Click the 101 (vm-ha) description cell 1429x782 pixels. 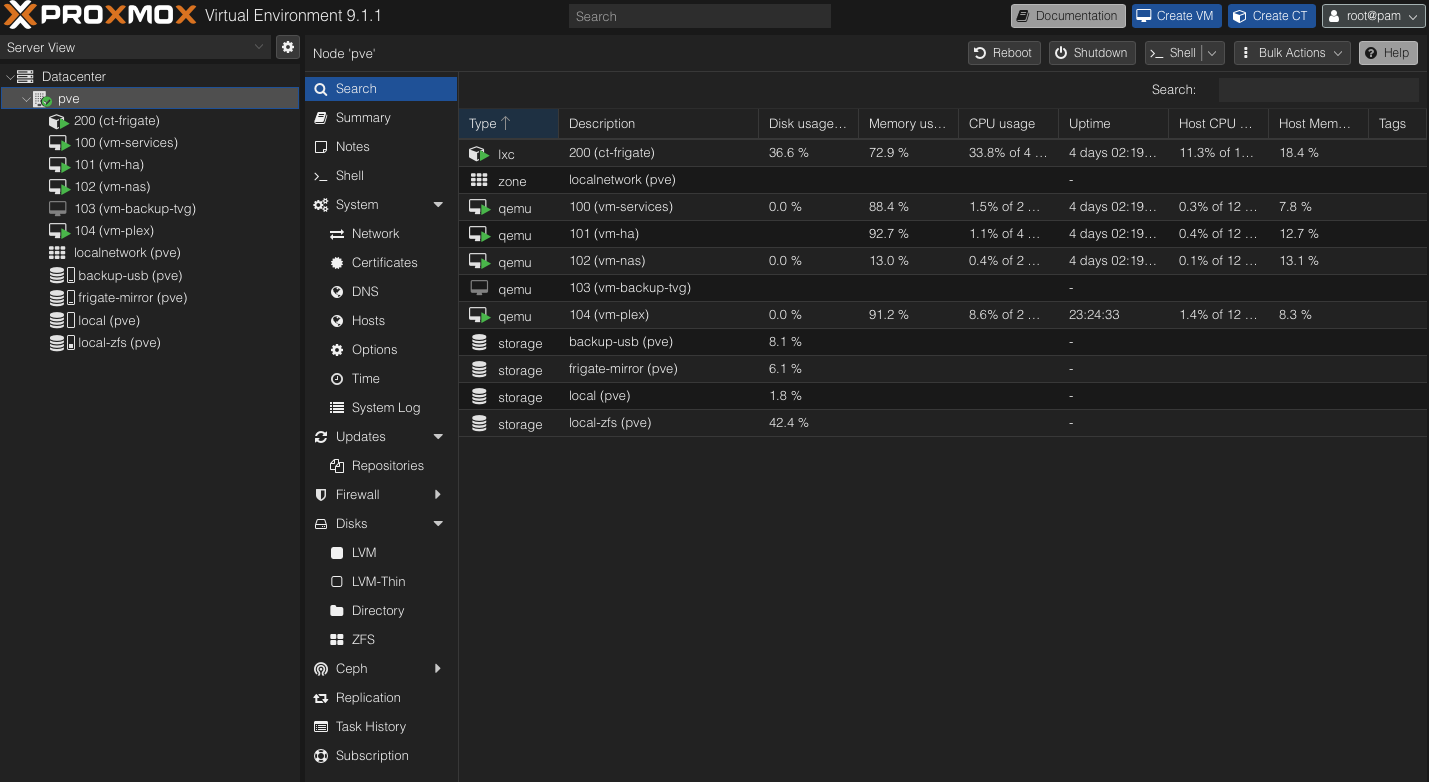[x=658, y=234]
